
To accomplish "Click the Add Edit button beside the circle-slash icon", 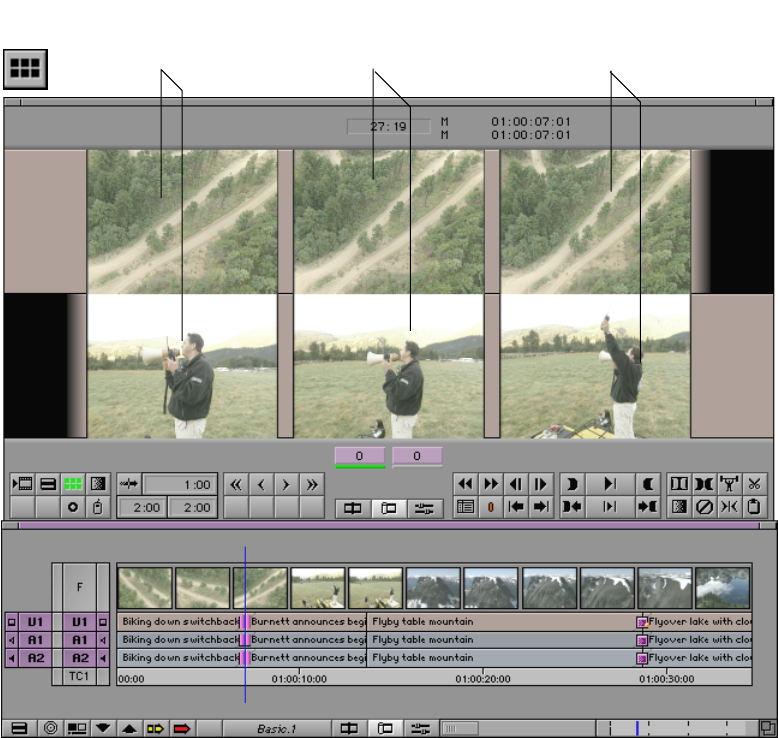I will pyautogui.click(x=729, y=507).
